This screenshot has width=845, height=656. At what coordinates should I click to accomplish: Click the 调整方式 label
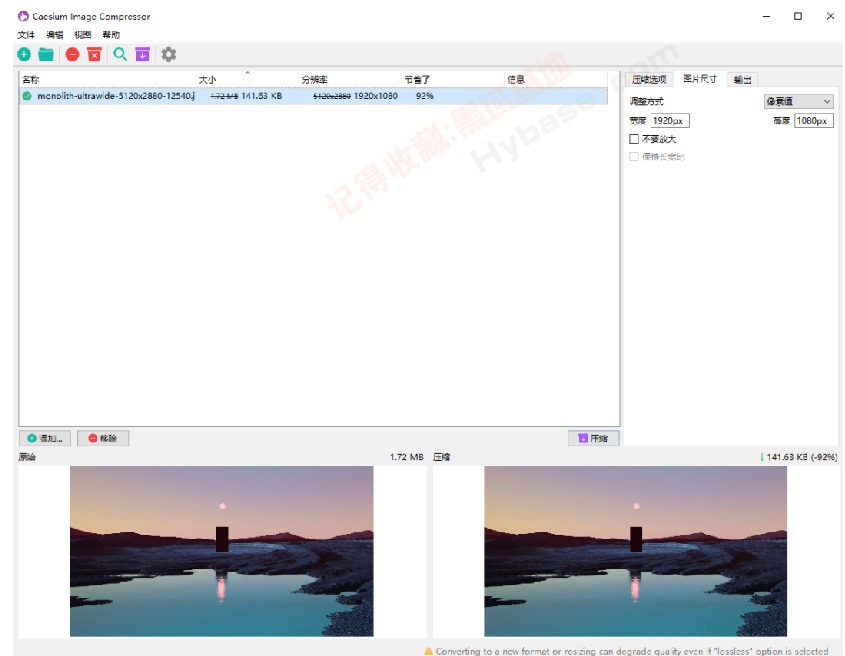click(x=646, y=101)
